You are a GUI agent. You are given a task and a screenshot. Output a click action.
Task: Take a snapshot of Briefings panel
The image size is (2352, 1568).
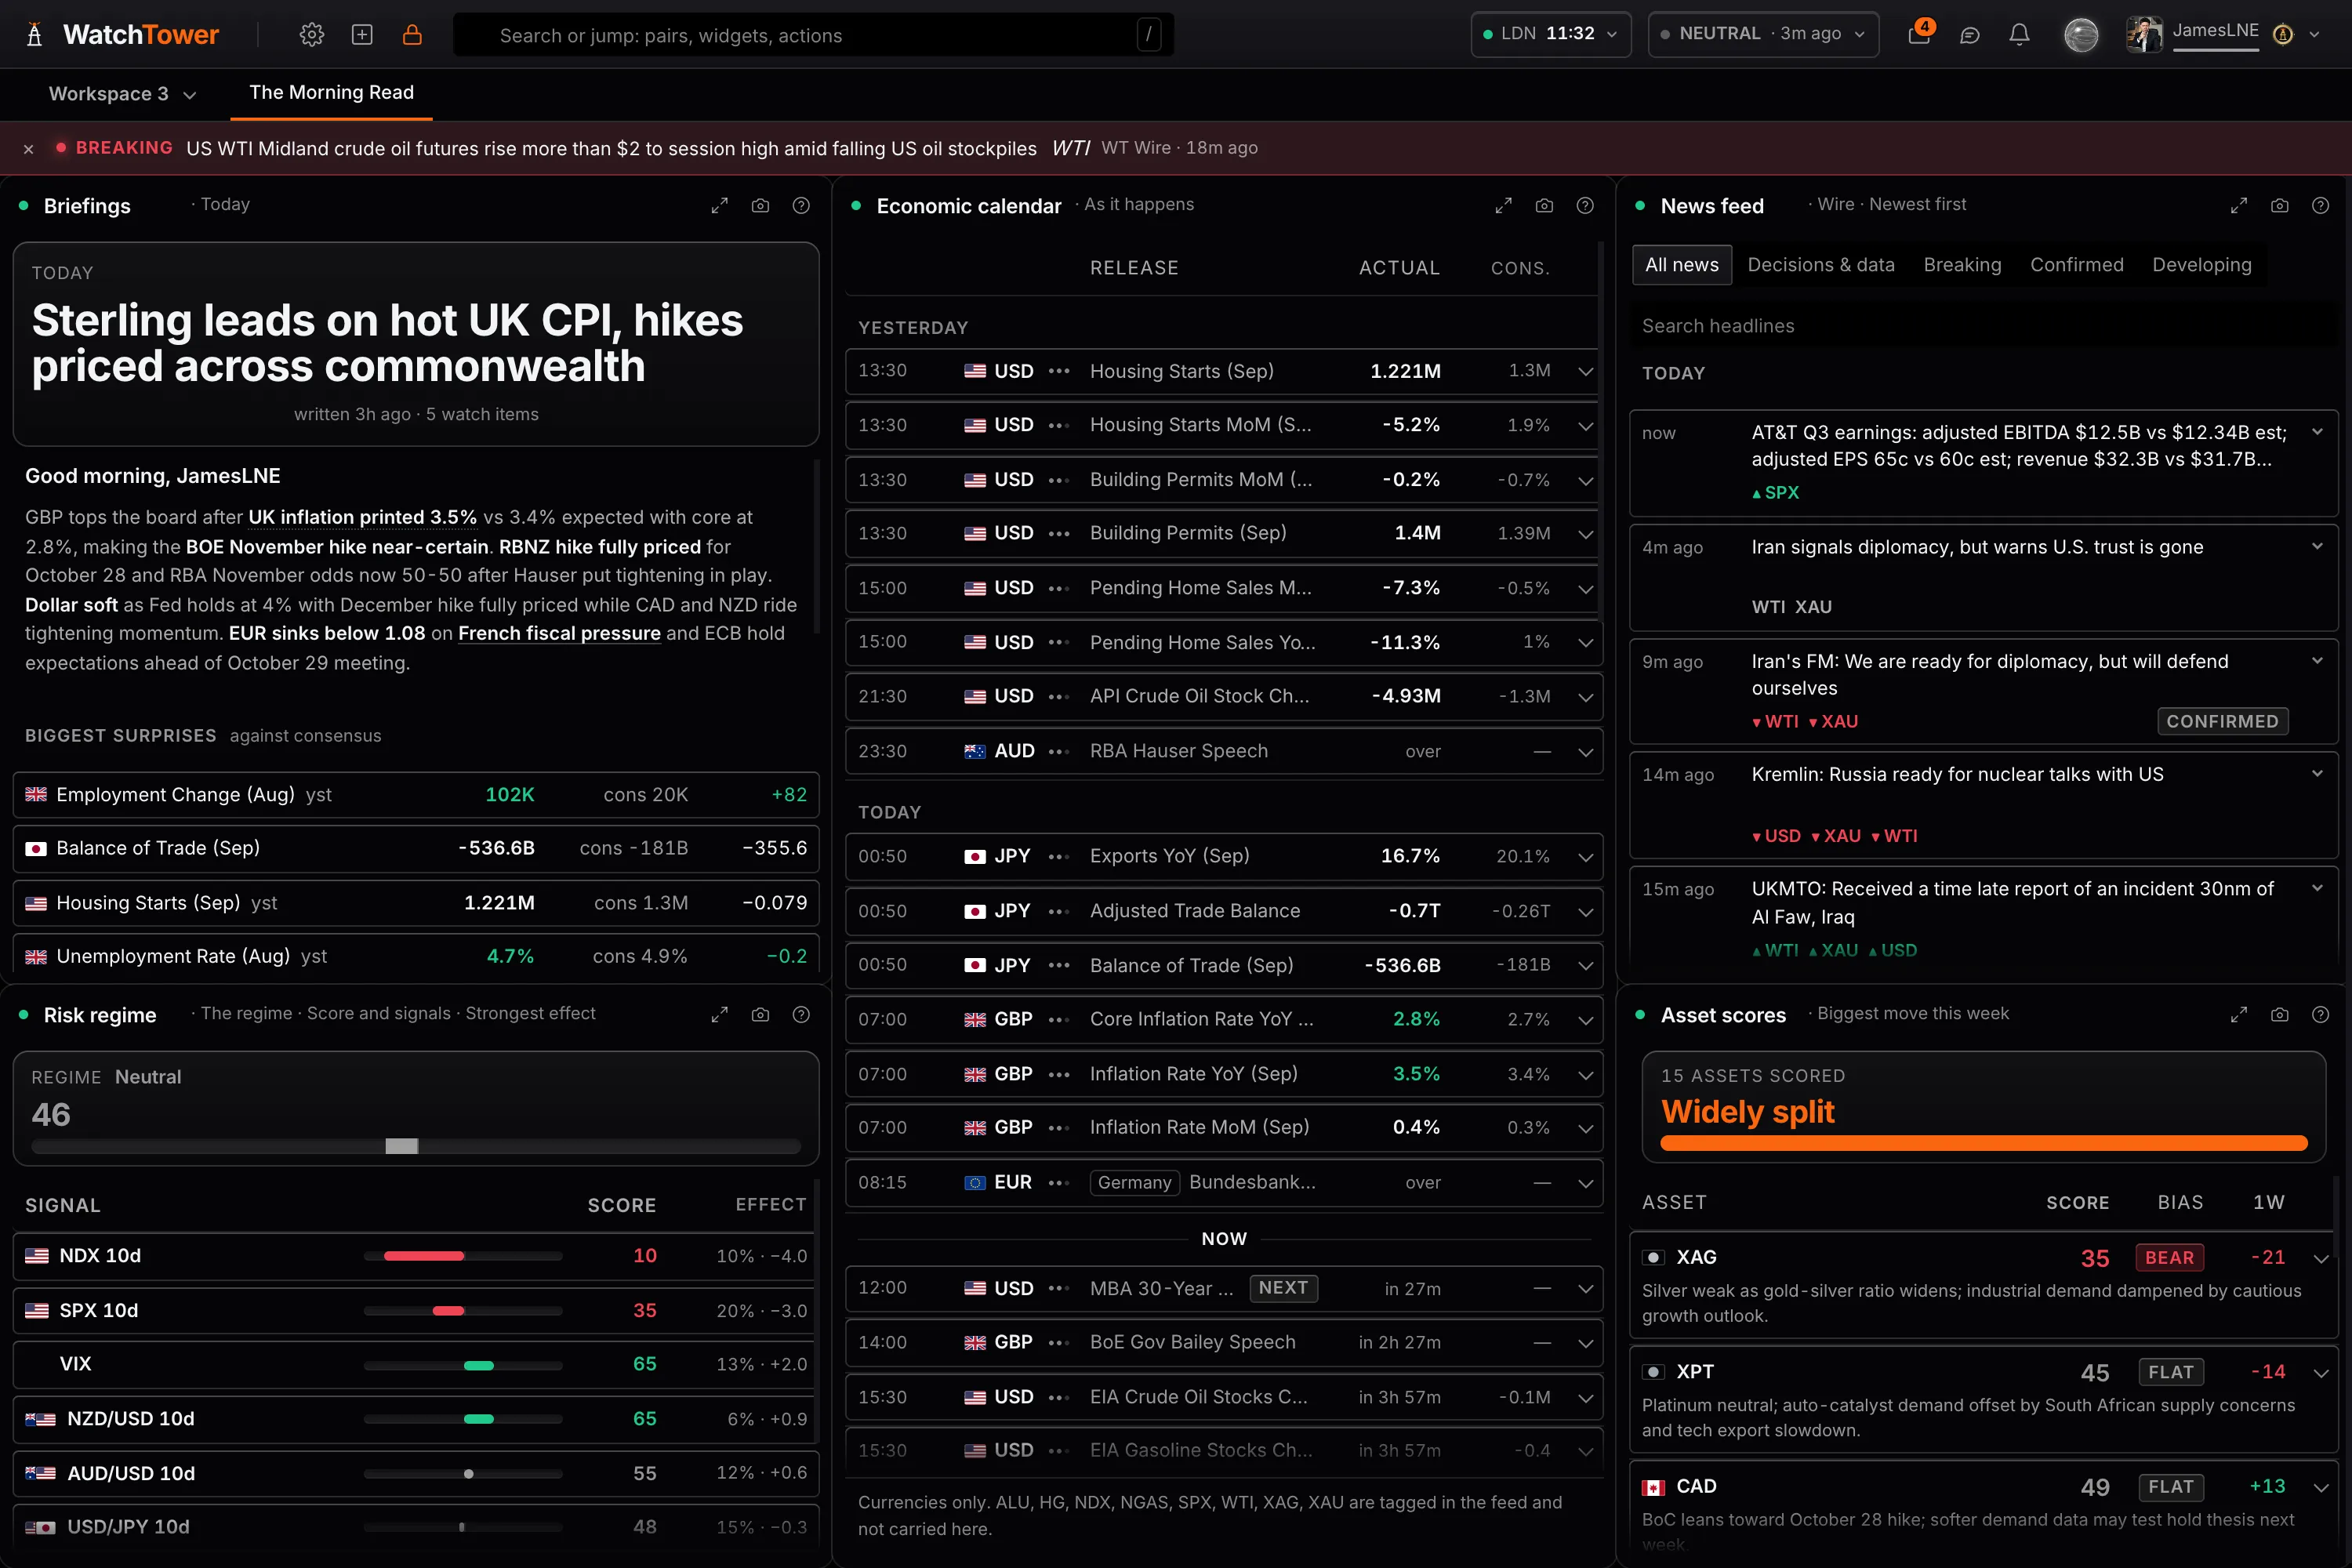pos(760,206)
